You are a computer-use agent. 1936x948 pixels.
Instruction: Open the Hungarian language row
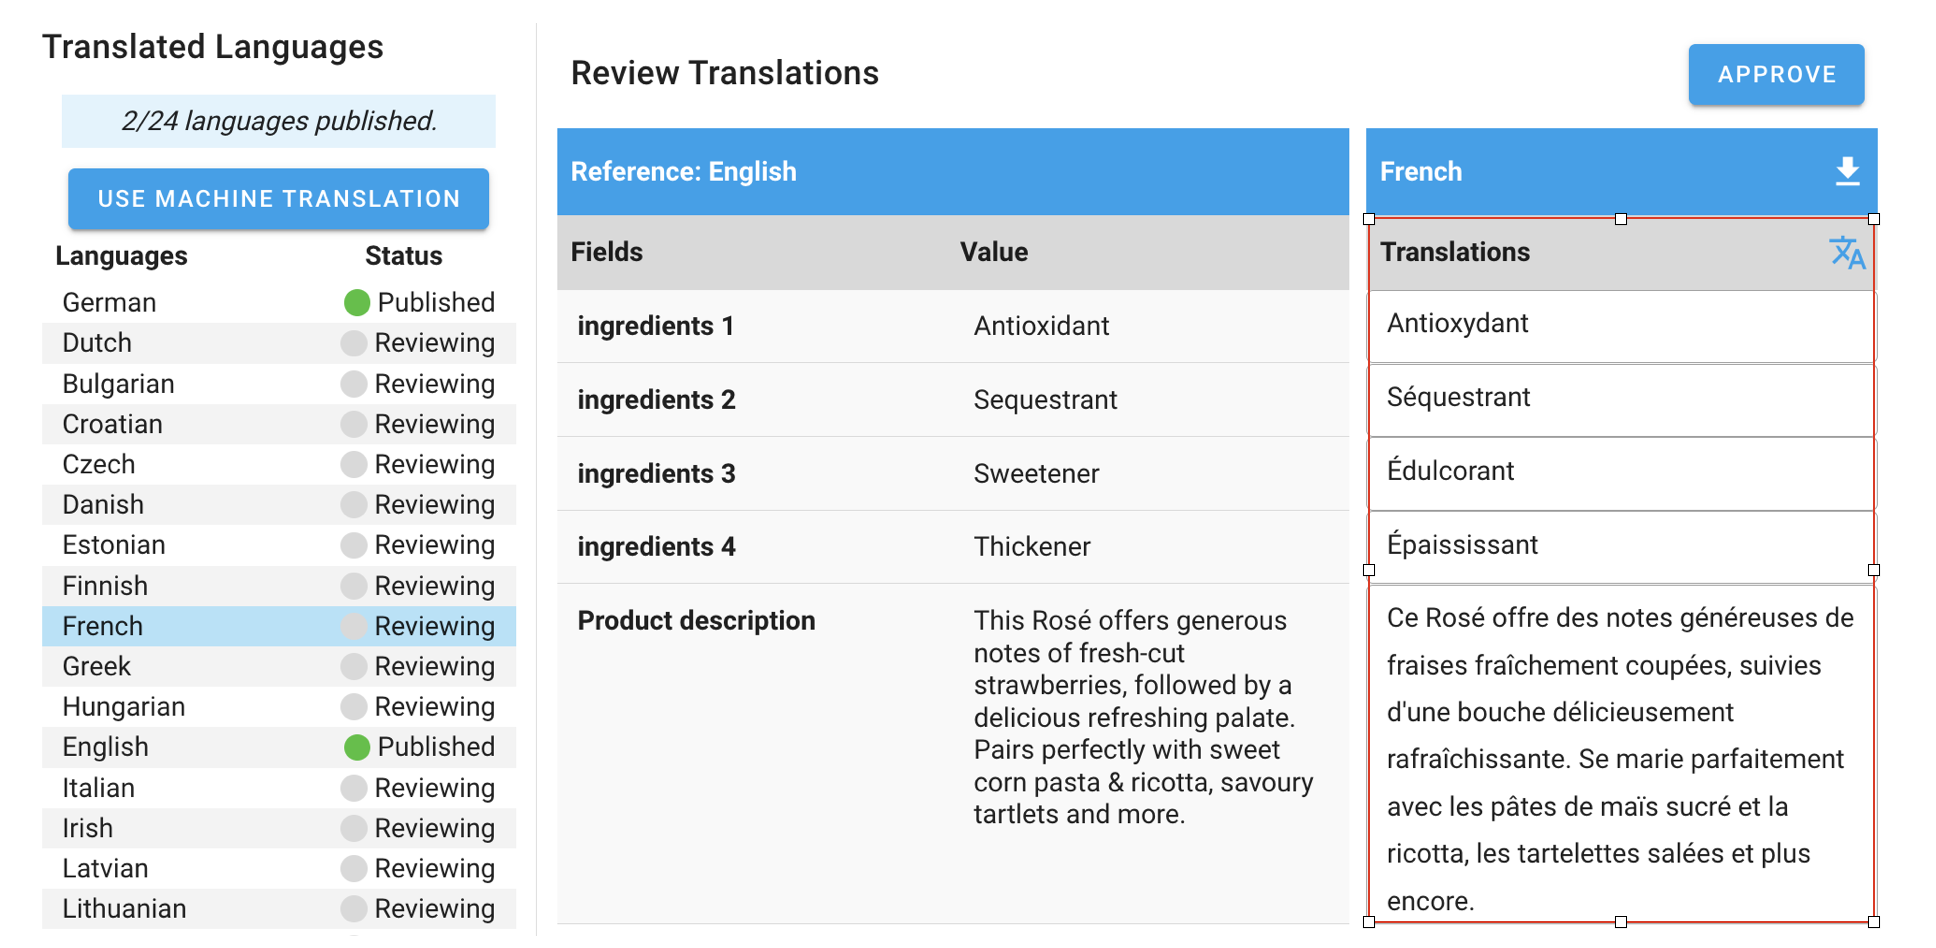click(123, 707)
